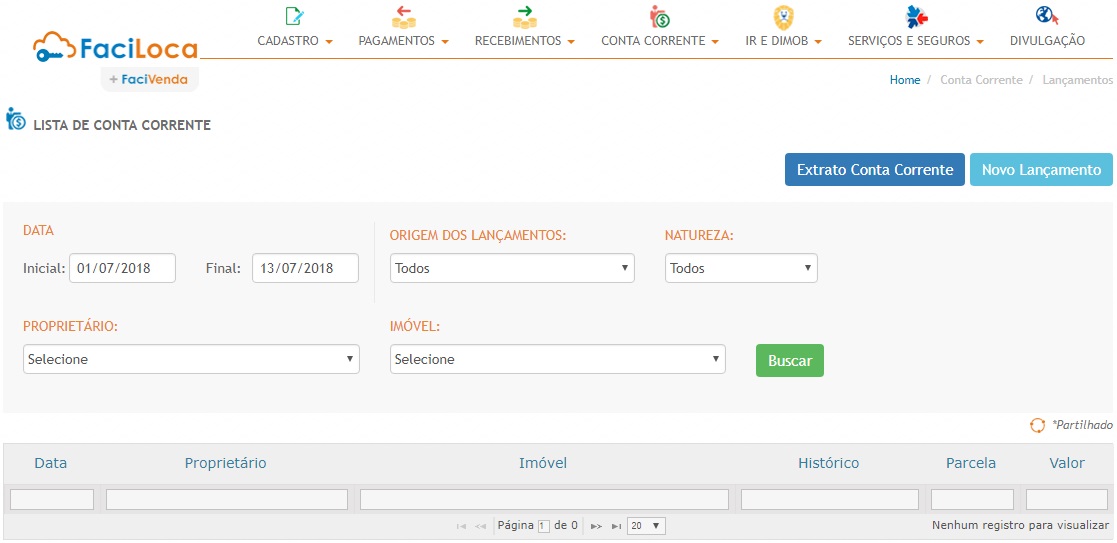Click the IR e DIMOB lion icon
The image size is (1117, 543).
click(x=784, y=16)
